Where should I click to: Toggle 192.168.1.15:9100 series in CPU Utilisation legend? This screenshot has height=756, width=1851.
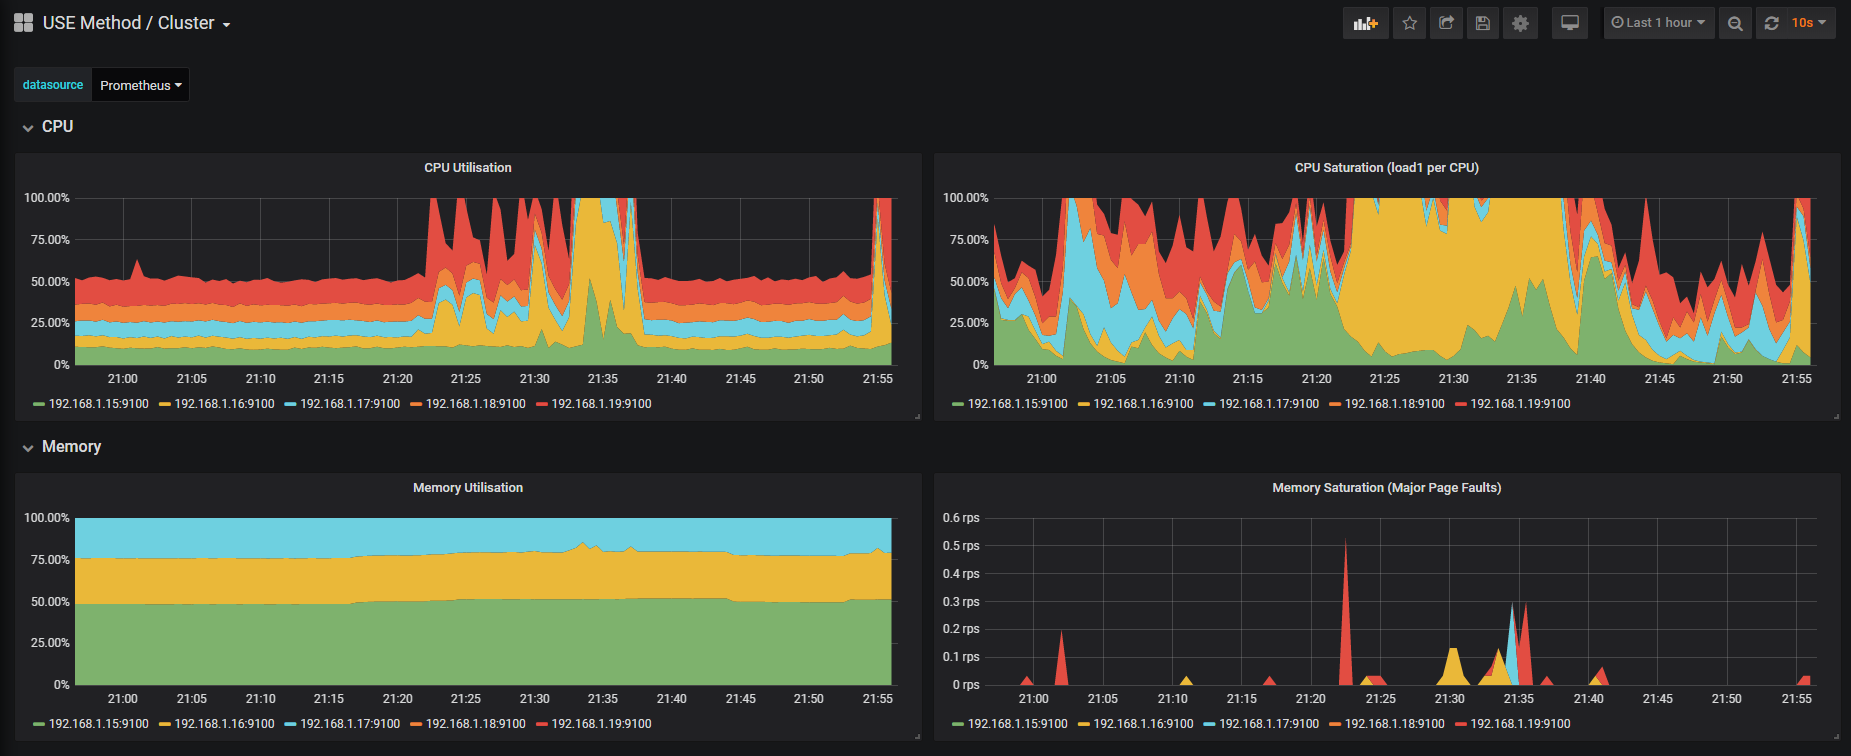pos(98,404)
